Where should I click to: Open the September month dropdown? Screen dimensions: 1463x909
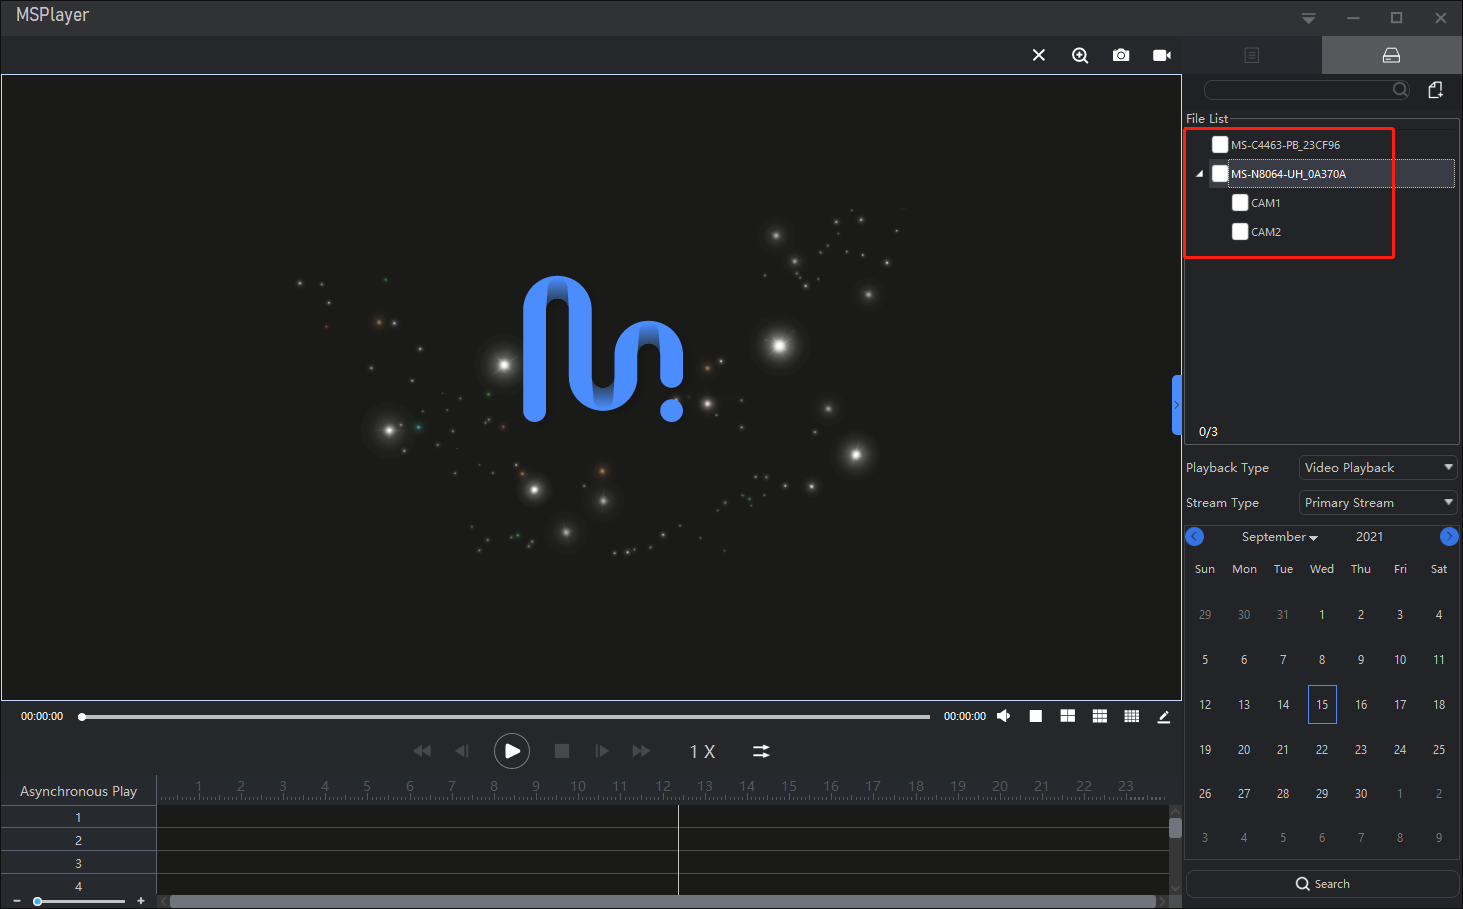tap(1280, 537)
